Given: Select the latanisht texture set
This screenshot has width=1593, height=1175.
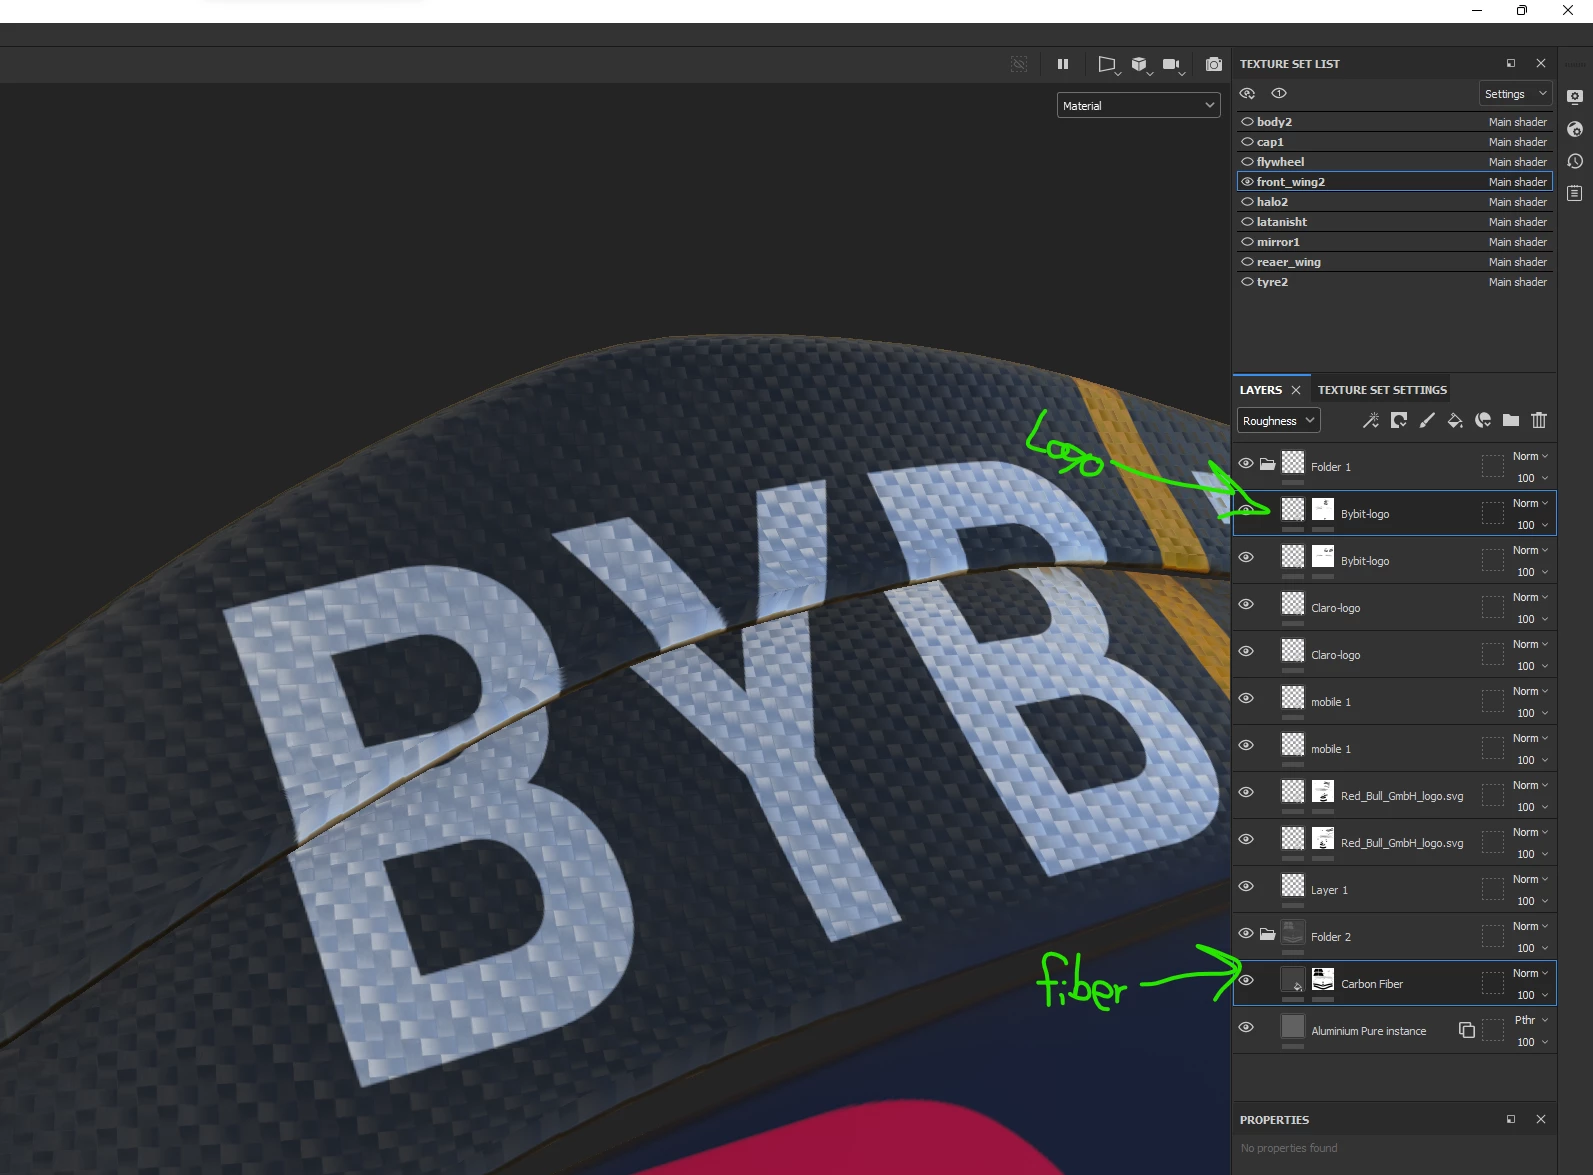Looking at the screenshot, I should point(1395,221).
